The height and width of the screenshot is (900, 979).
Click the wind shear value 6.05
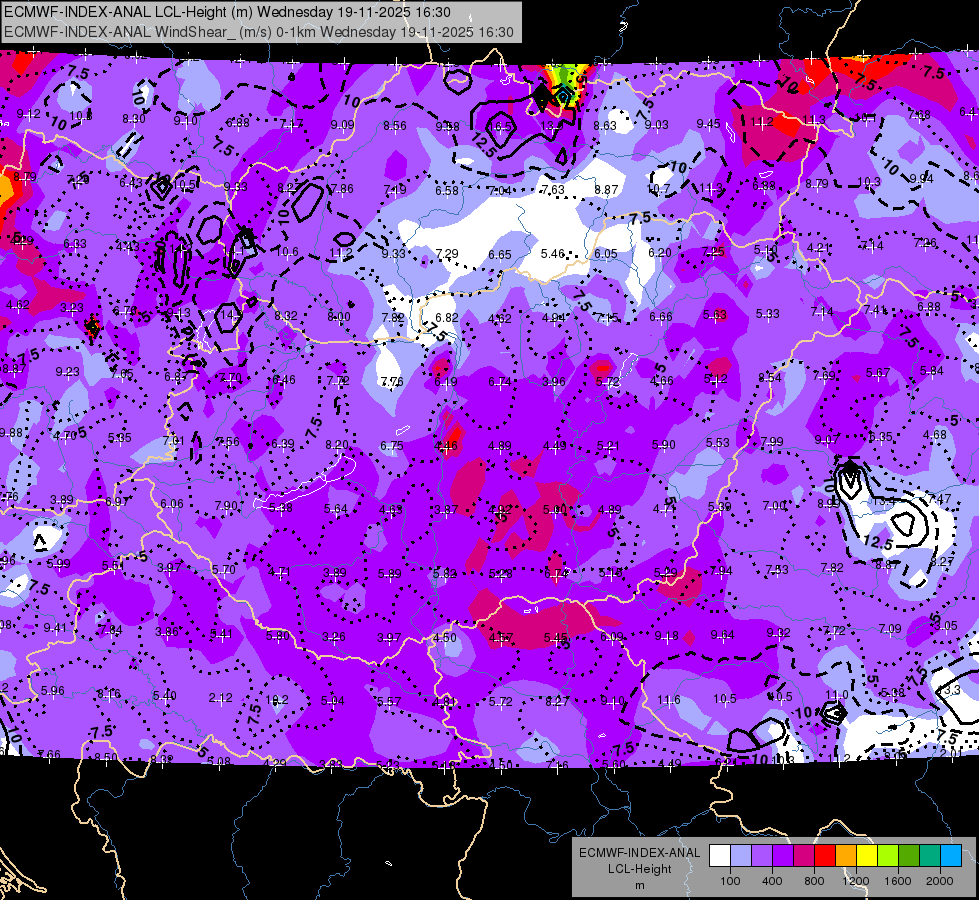(x=606, y=254)
